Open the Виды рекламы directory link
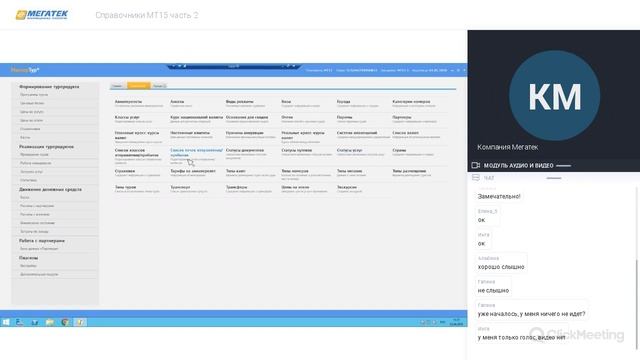Image resolution: width=640 pixels, height=360 pixels. tap(240, 102)
